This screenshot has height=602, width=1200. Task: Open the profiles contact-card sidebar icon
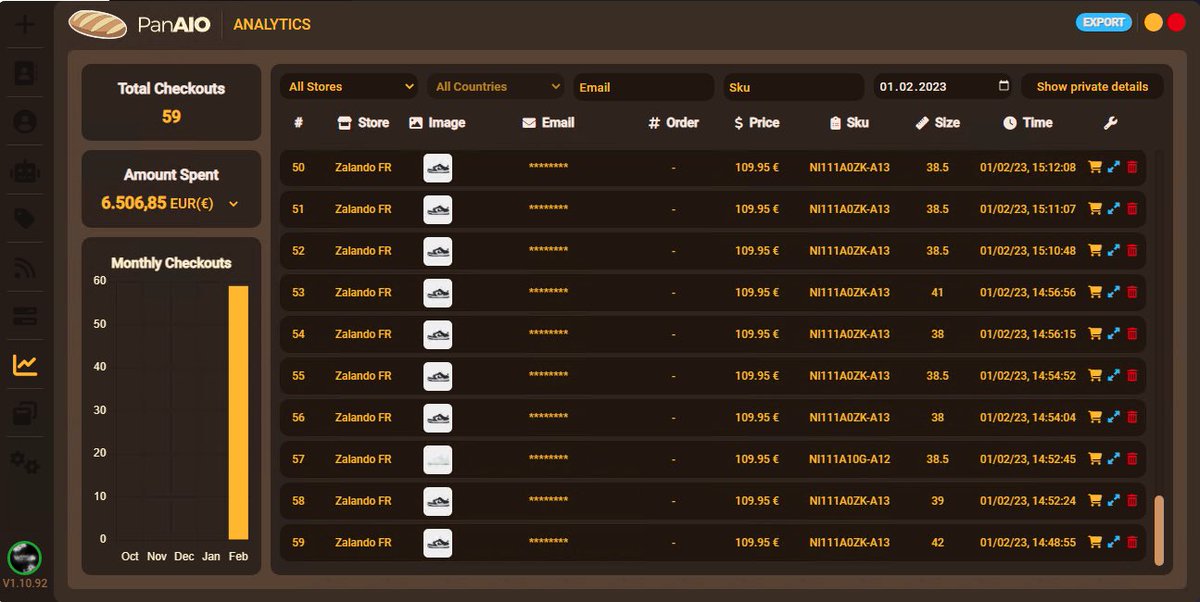pyautogui.click(x=25, y=73)
